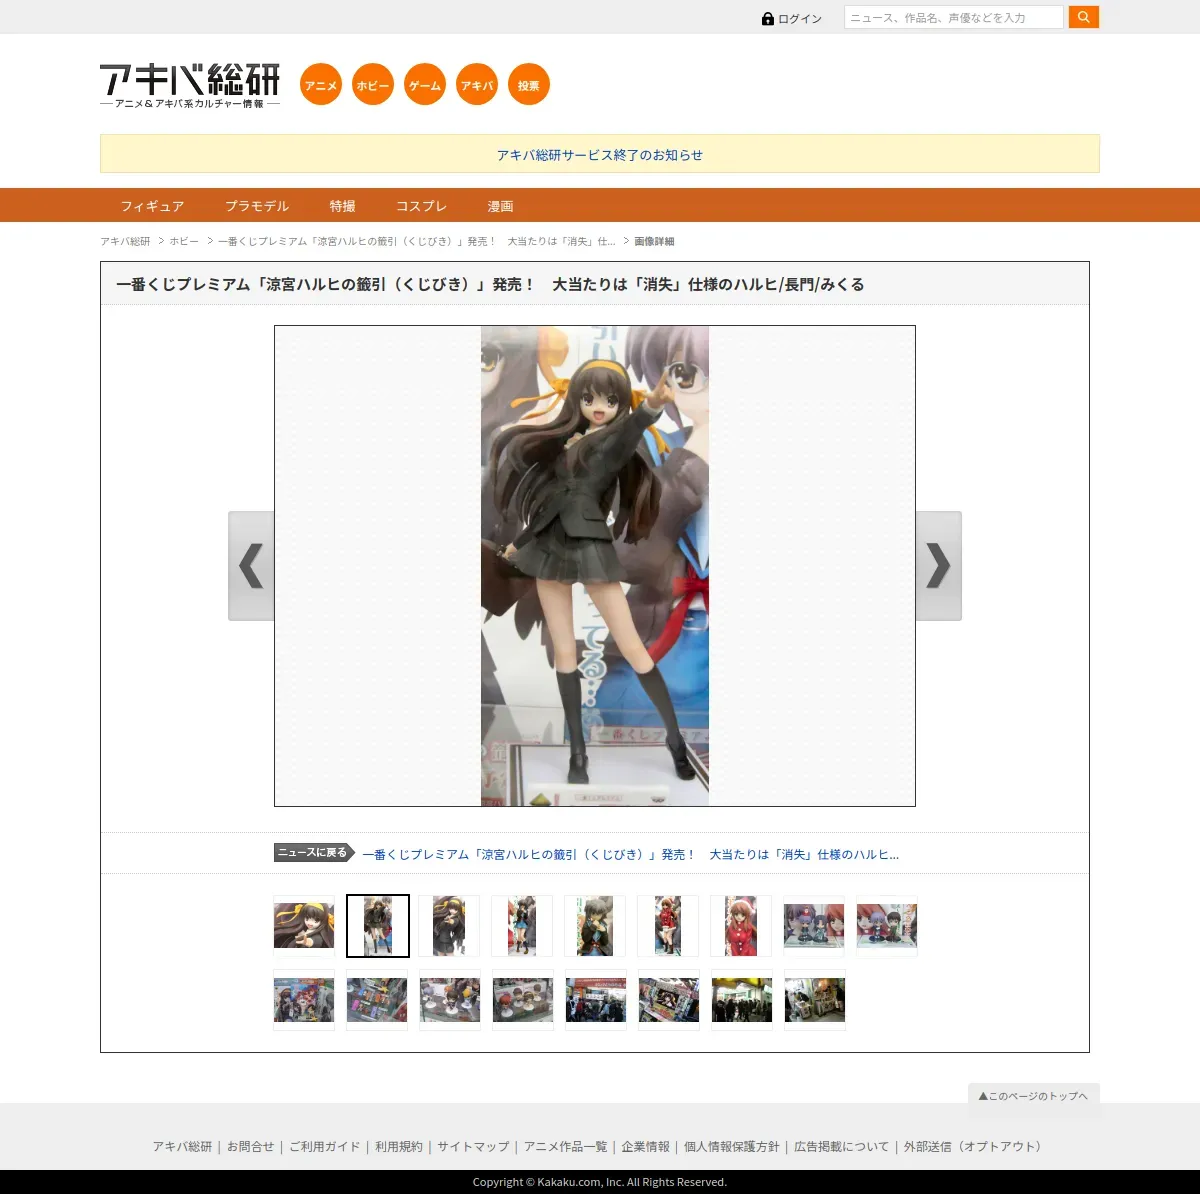Open the sixth top-row thumbnail, full-body Santa figure
Image resolution: width=1200 pixels, height=1194 pixels.
click(668, 926)
